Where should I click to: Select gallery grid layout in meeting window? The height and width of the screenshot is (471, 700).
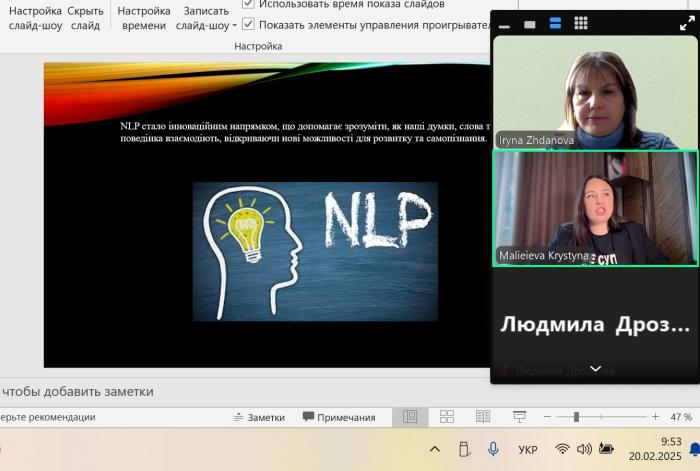581,24
